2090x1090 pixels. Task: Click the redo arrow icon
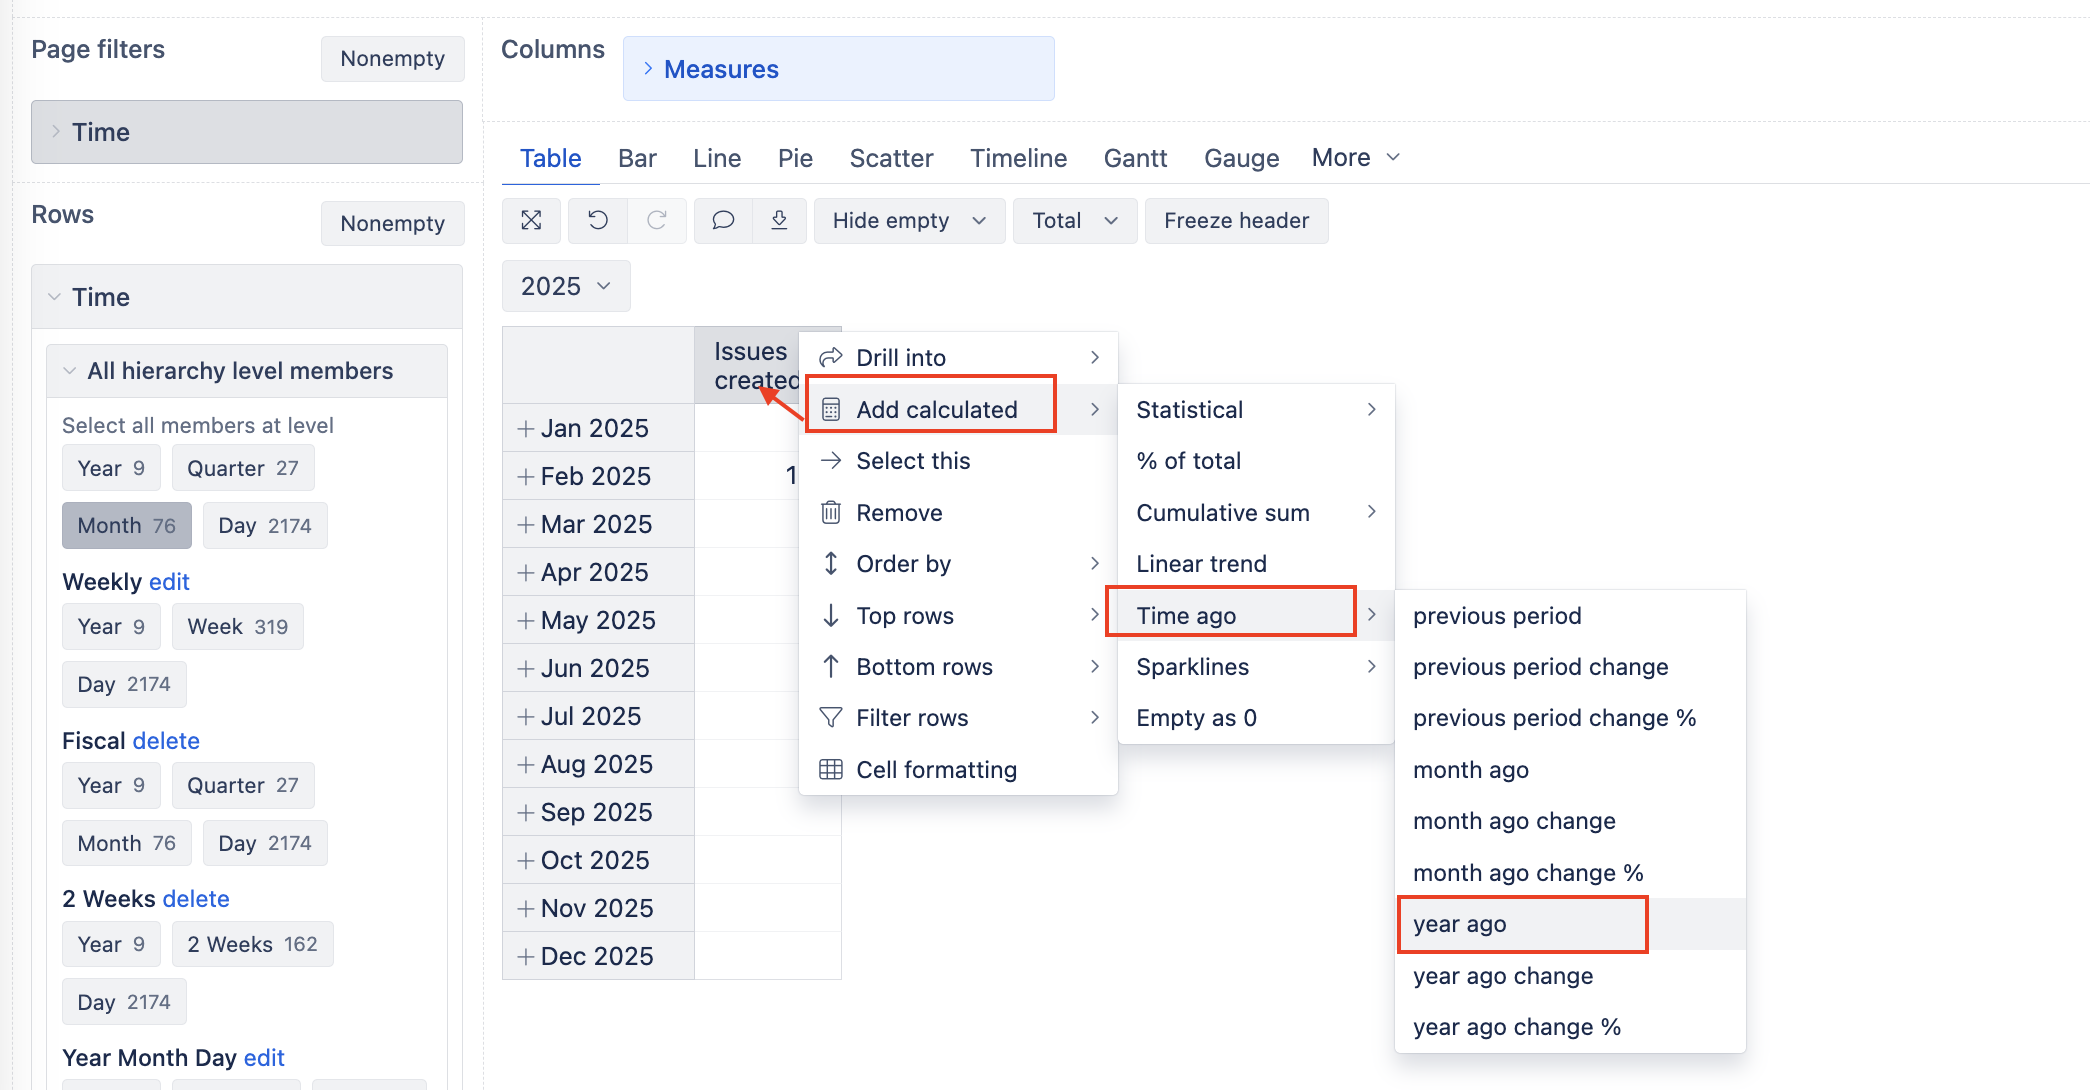tap(657, 220)
